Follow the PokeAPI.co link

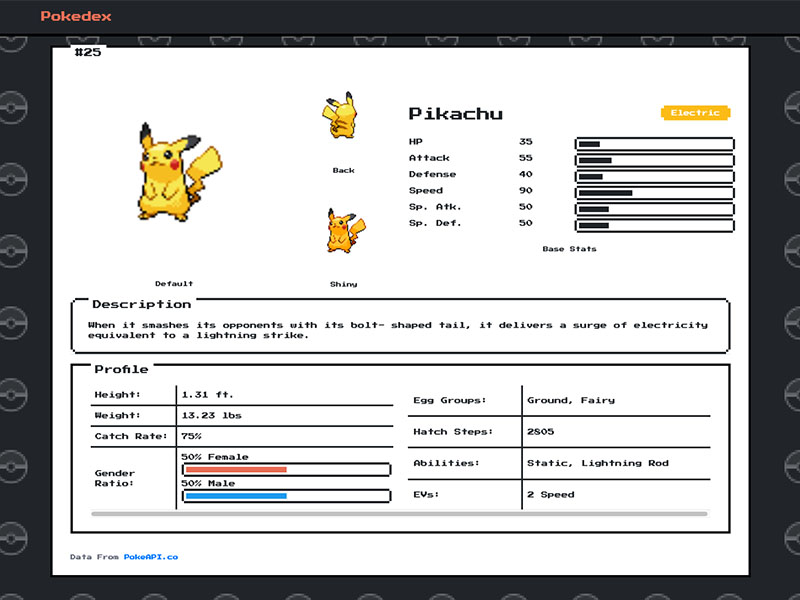(151, 557)
